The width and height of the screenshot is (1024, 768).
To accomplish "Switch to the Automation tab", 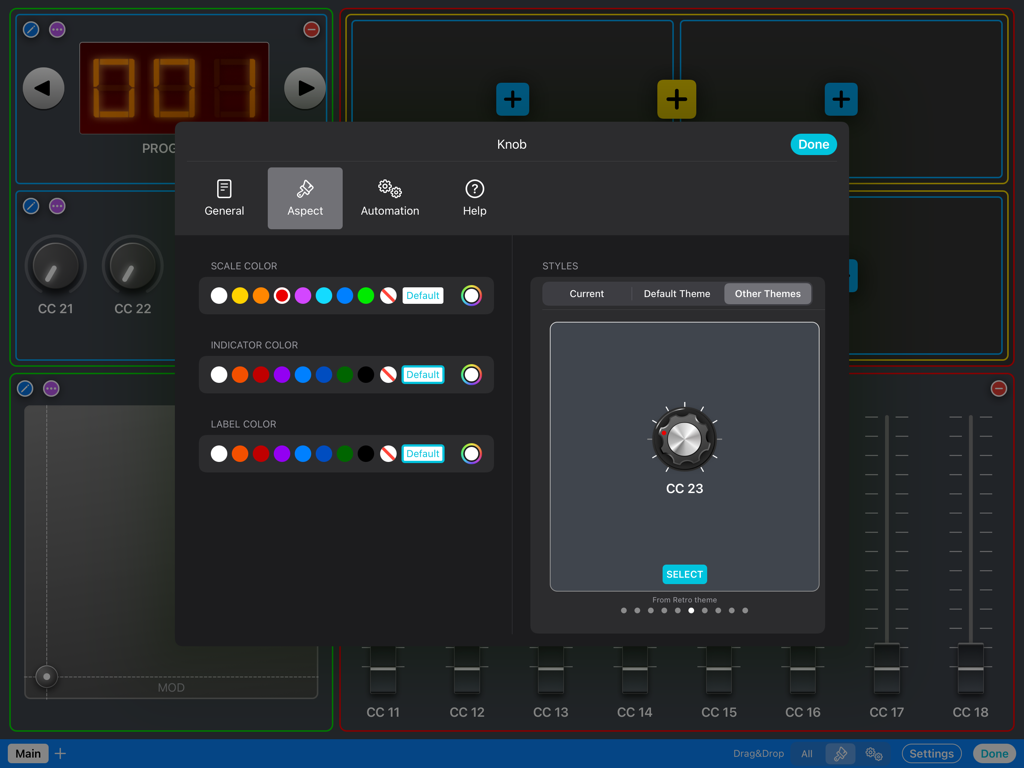I will click(x=390, y=197).
